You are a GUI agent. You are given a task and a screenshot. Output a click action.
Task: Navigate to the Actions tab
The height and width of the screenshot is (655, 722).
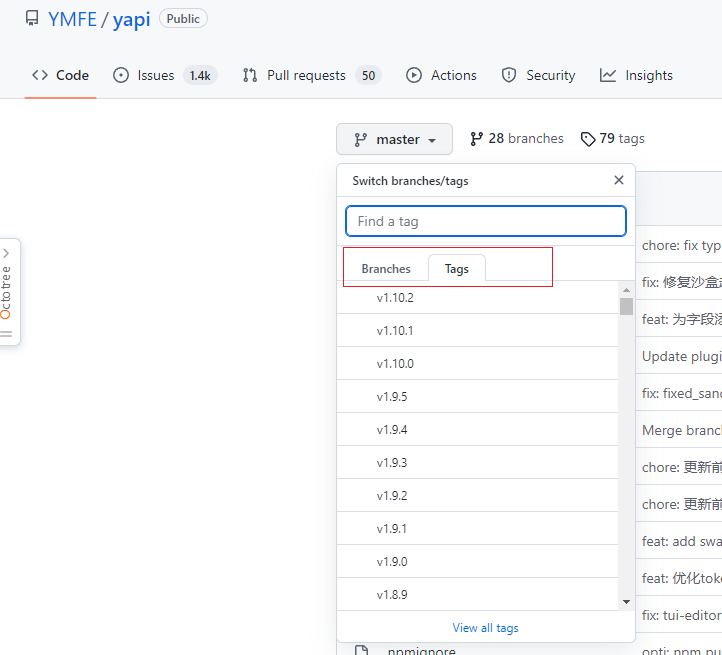[442, 75]
